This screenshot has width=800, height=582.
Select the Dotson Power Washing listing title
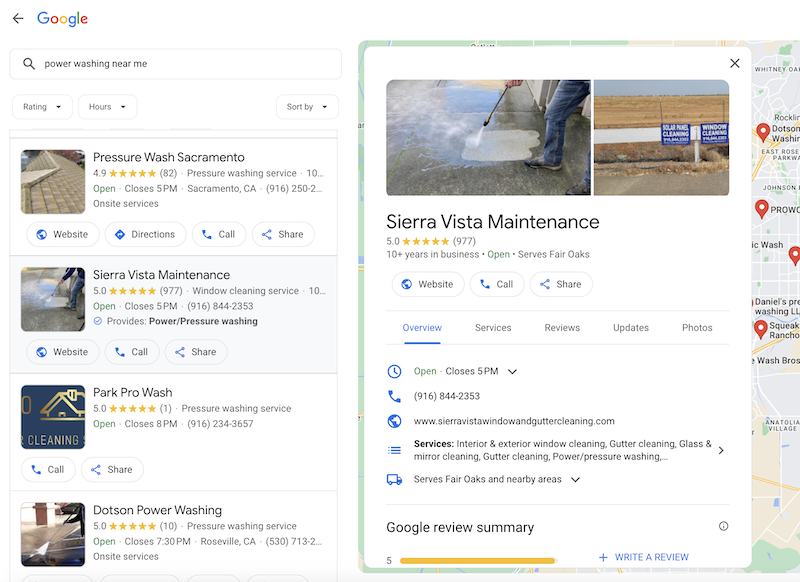tap(157, 510)
